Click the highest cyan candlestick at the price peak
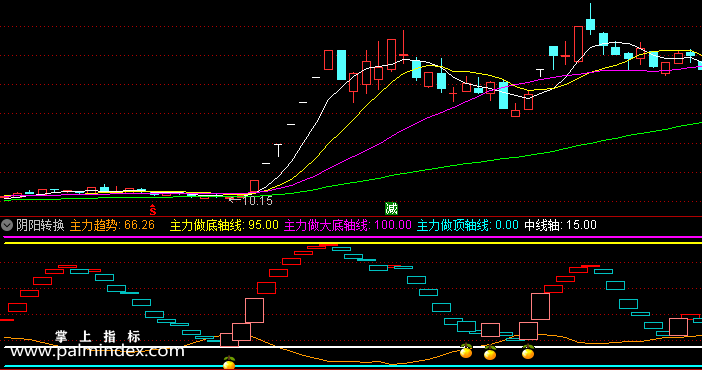 coord(591,24)
